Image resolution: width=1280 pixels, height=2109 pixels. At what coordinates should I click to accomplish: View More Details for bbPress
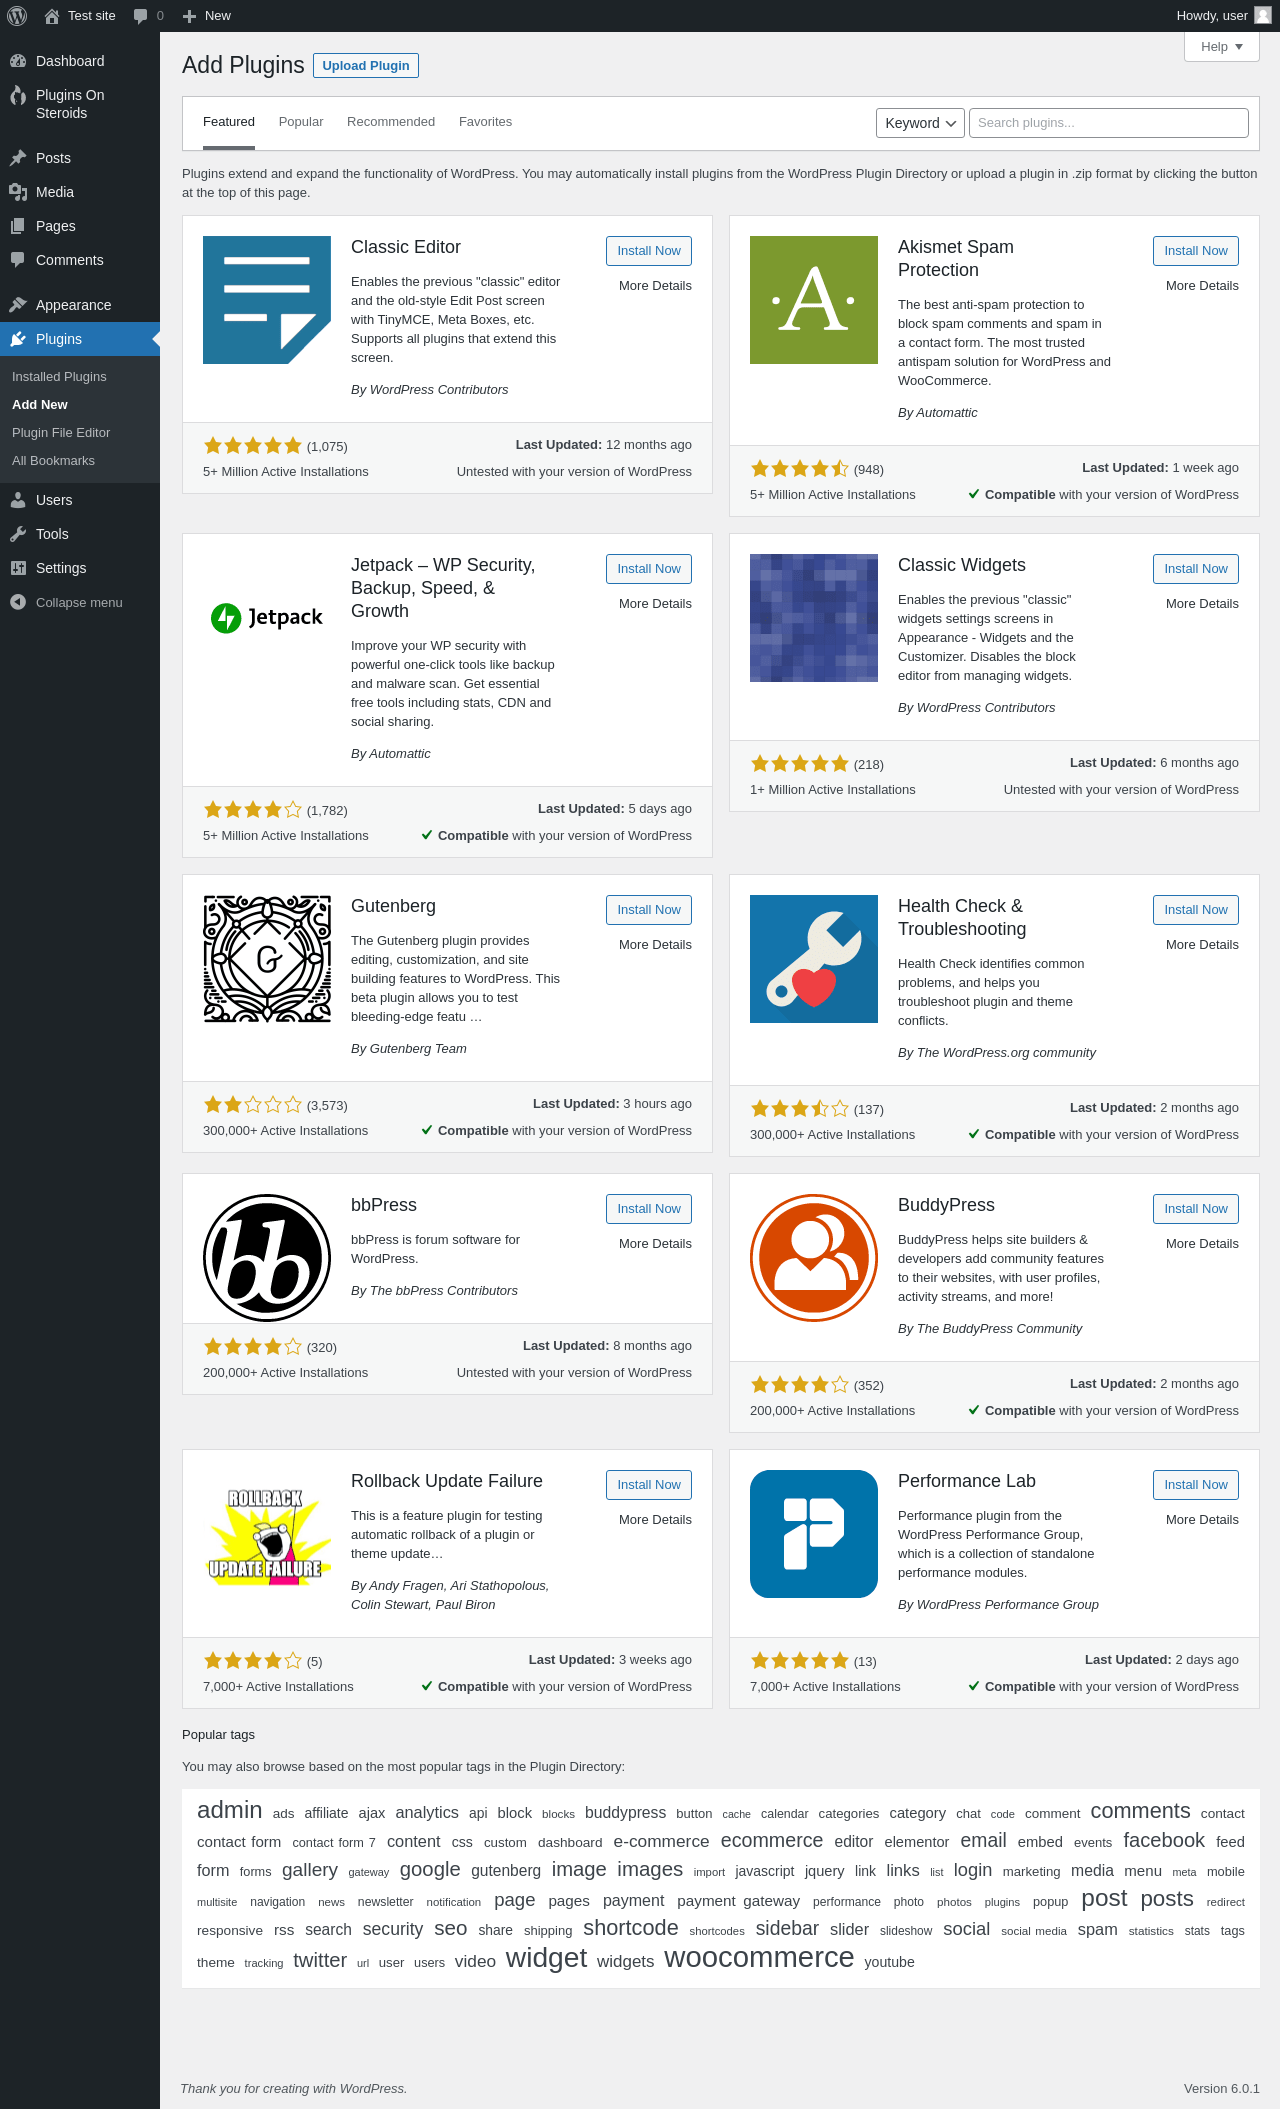(655, 1244)
